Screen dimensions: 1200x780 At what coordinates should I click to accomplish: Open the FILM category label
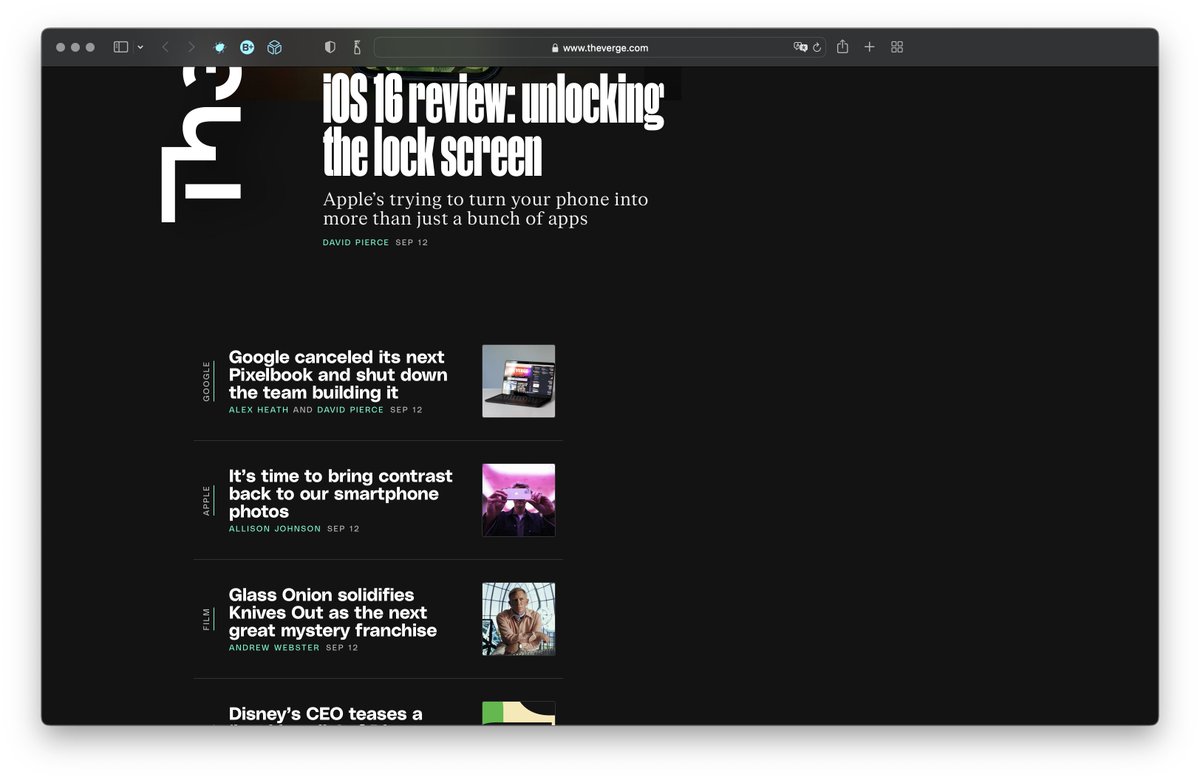tap(207, 619)
